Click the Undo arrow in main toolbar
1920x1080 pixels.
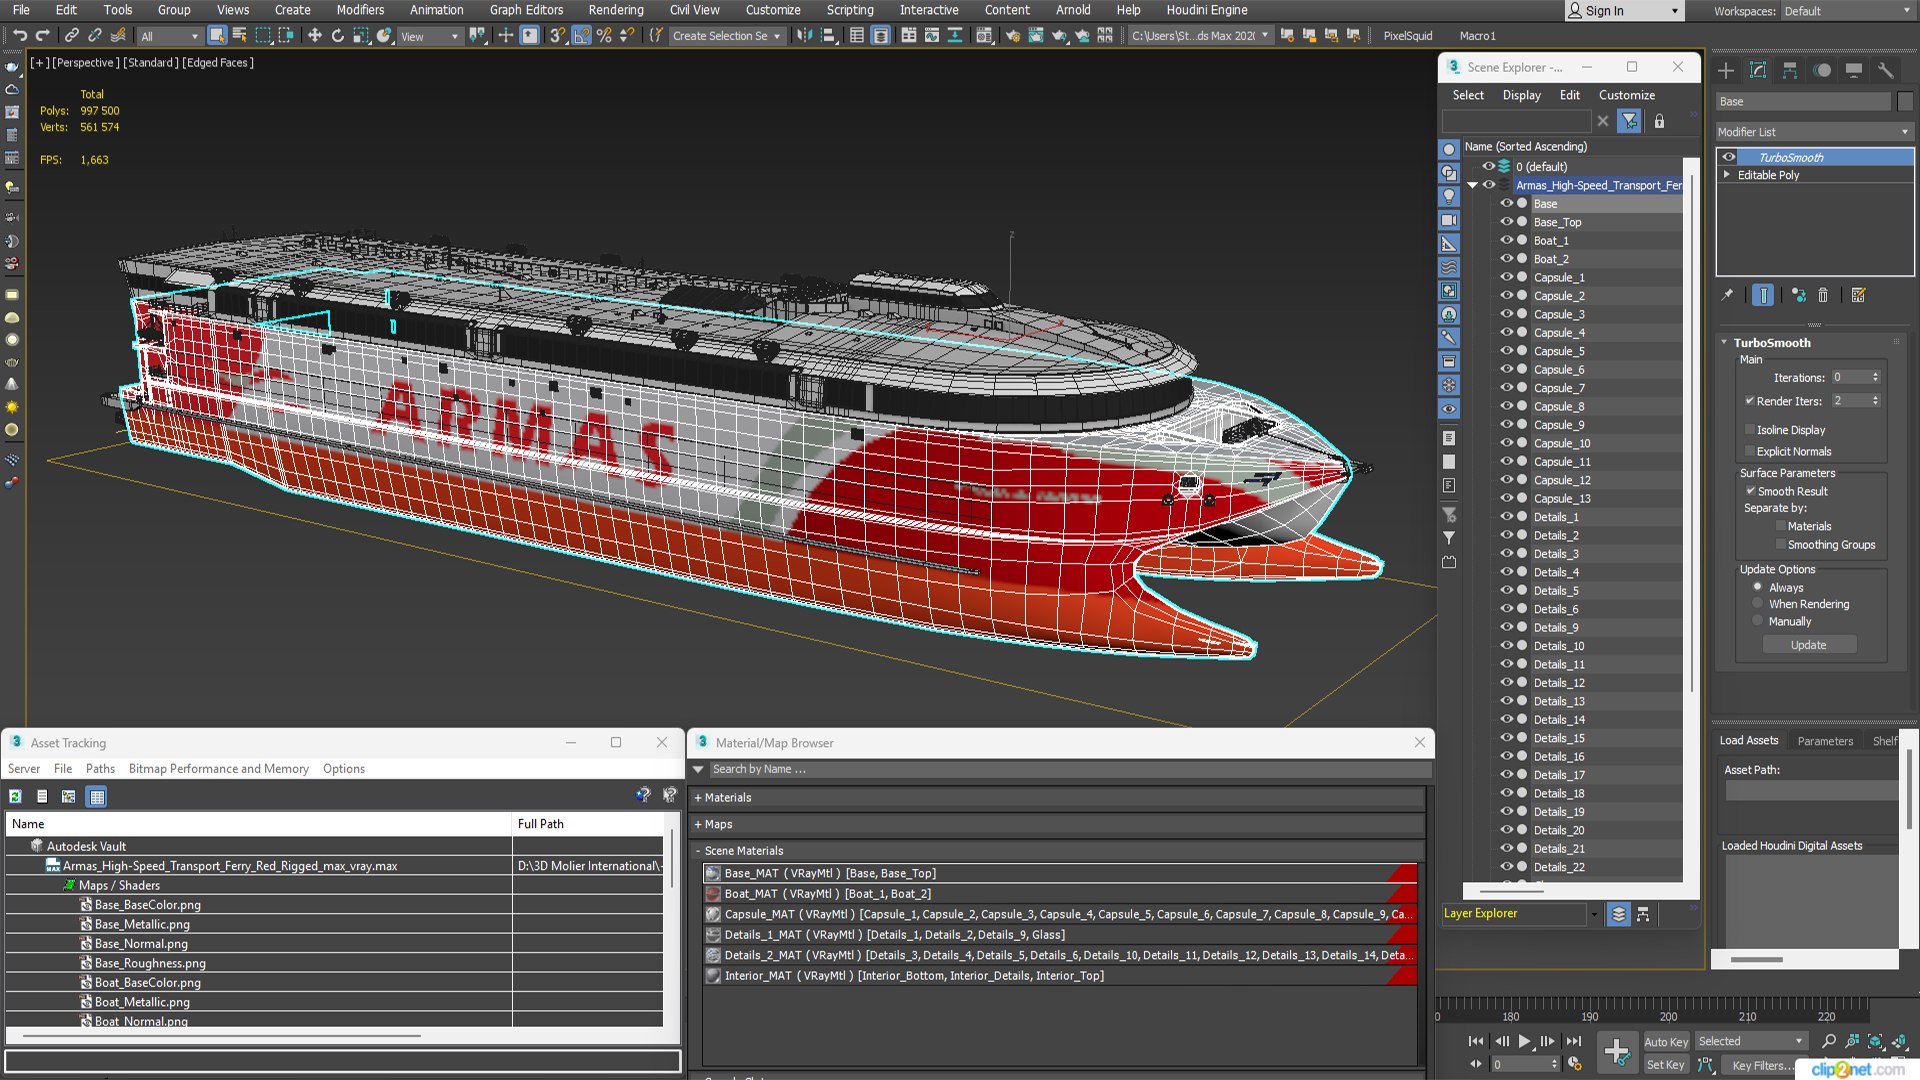(19, 35)
